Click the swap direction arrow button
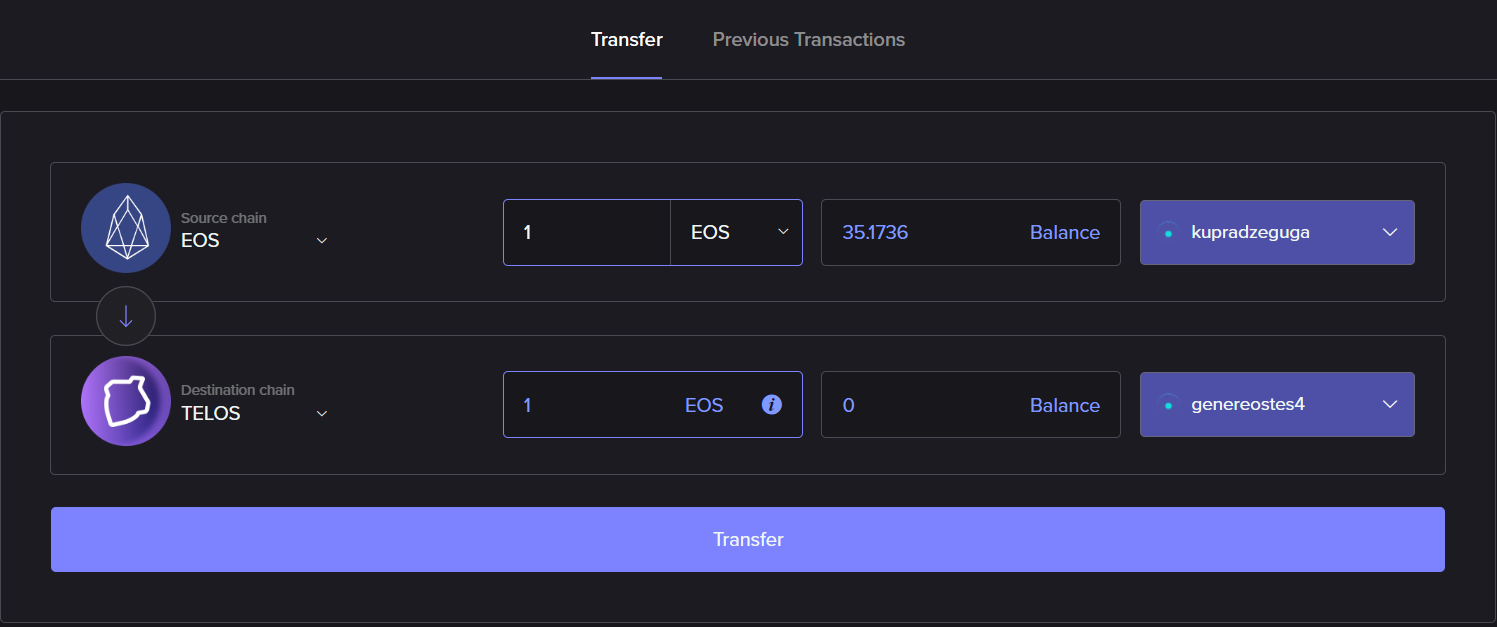The image size is (1497, 627). (126, 316)
